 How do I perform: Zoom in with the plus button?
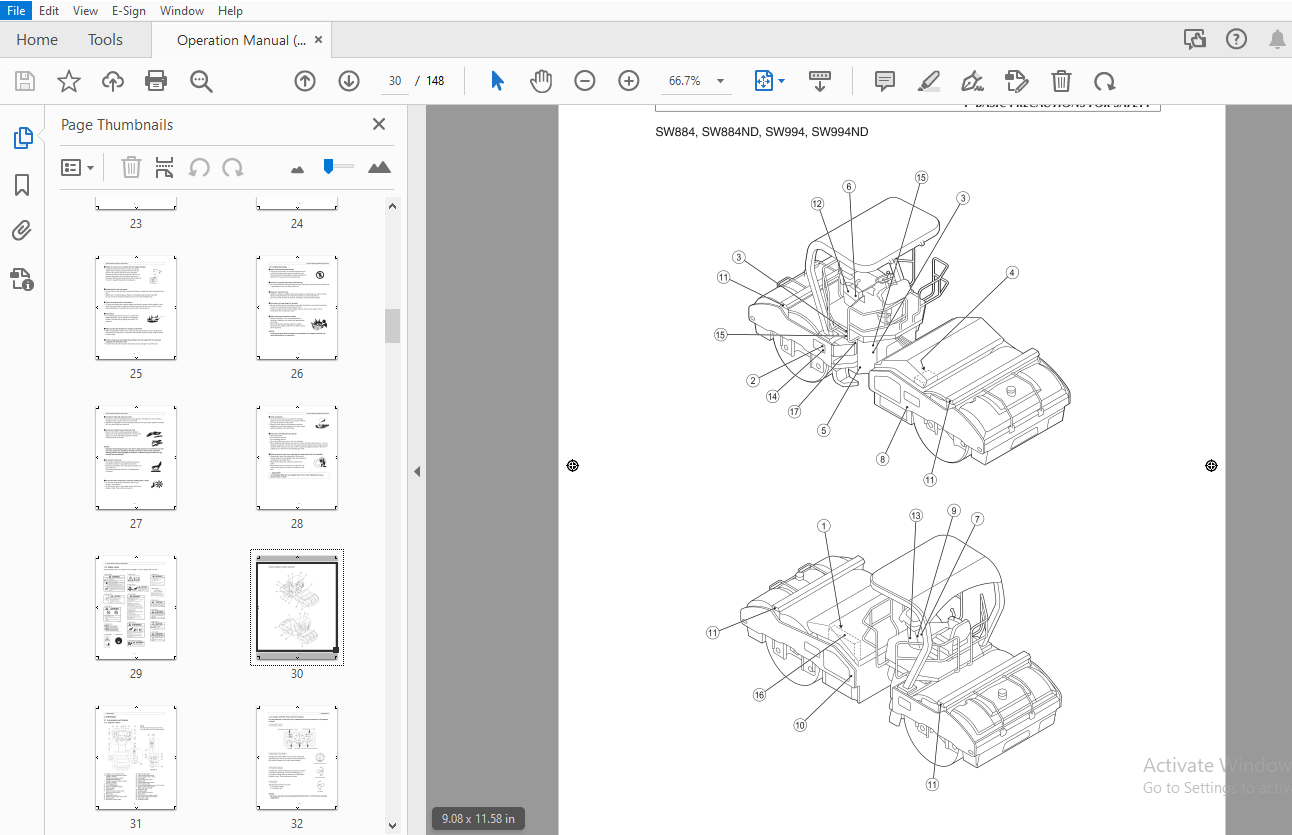tap(629, 81)
